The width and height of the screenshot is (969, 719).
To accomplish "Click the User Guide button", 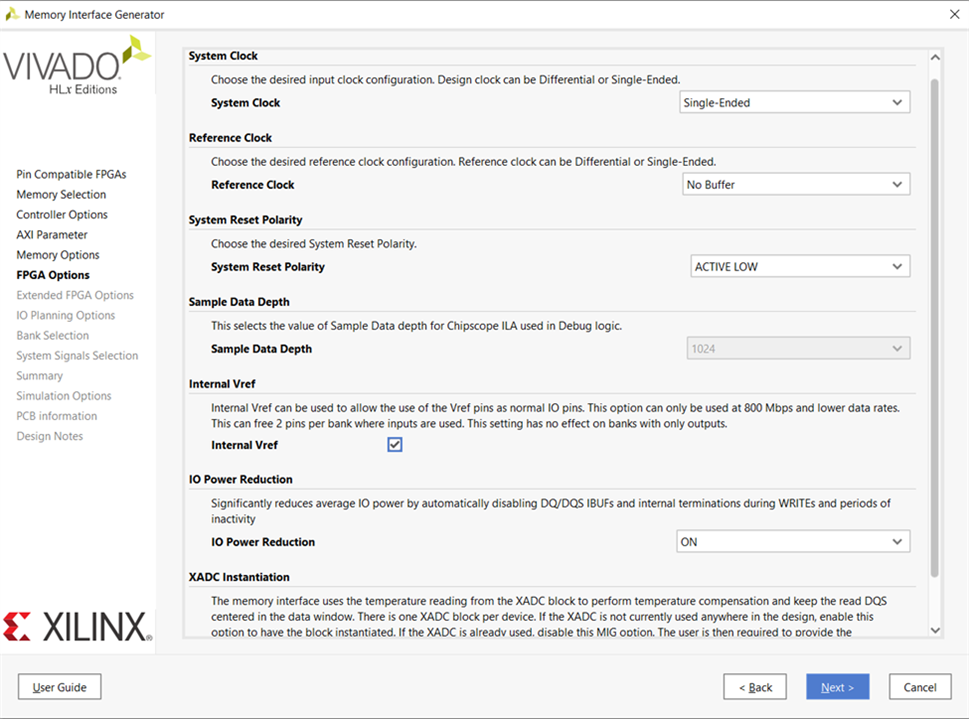I will tap(60, 687).
